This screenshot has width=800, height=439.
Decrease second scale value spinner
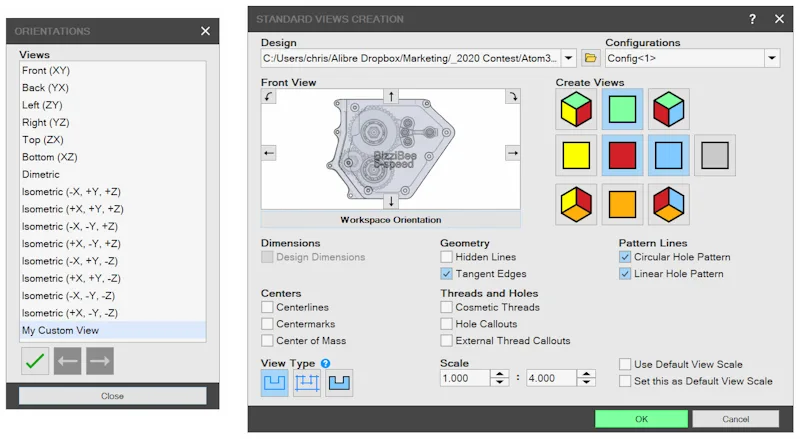tap(587, 382)
